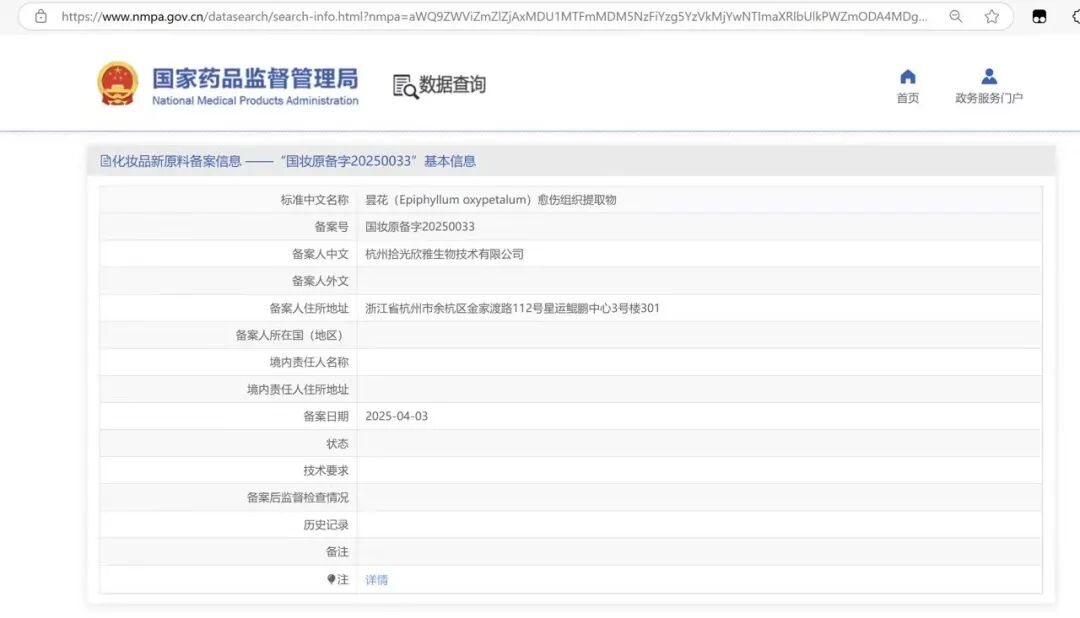Click the home 首页 house icon
The width and height of the screenshot is (1080, 618).
908,76
